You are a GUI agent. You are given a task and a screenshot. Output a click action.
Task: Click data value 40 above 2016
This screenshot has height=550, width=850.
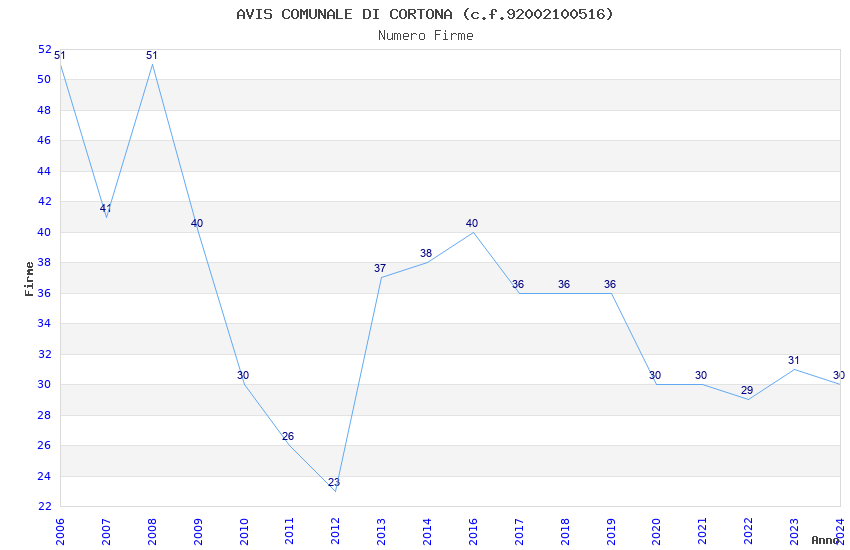point(472,223)
